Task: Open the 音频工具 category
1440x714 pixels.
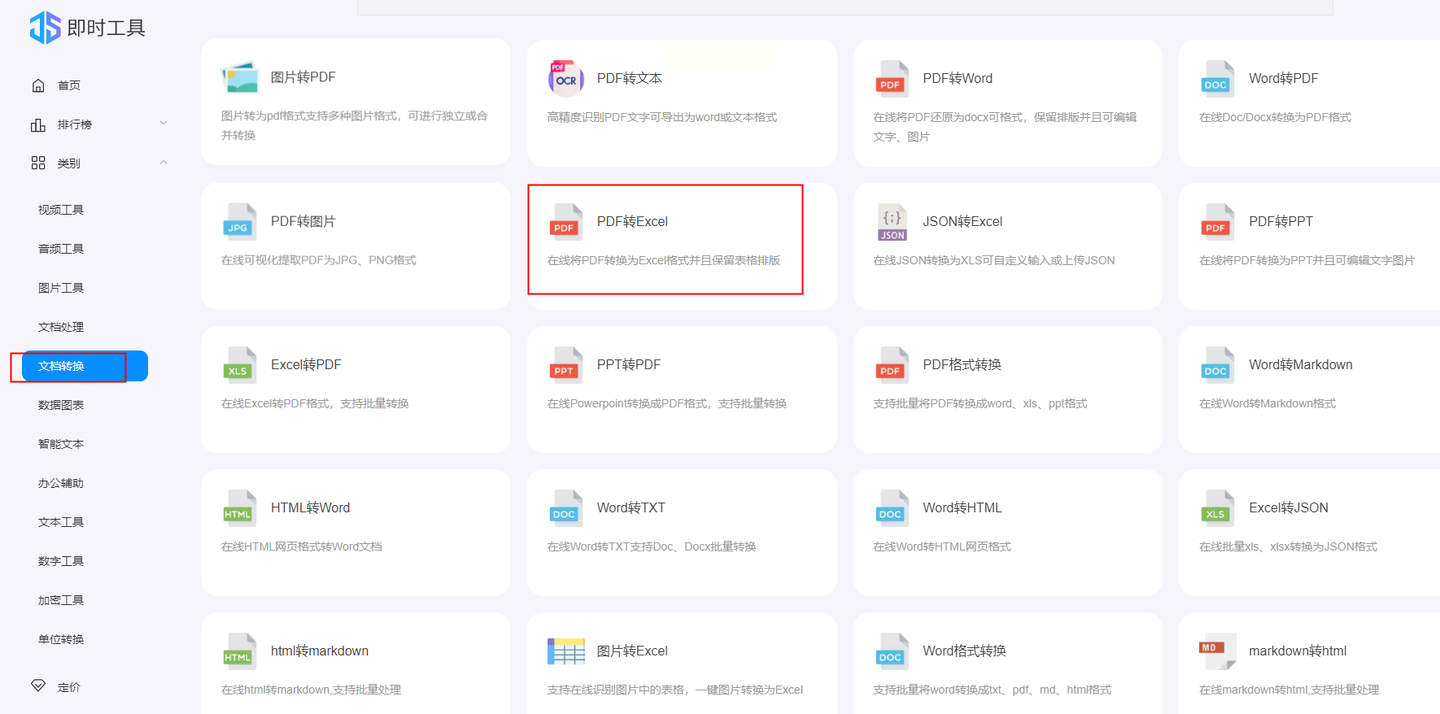Action: pyautogui.click(x=61, y=249)
